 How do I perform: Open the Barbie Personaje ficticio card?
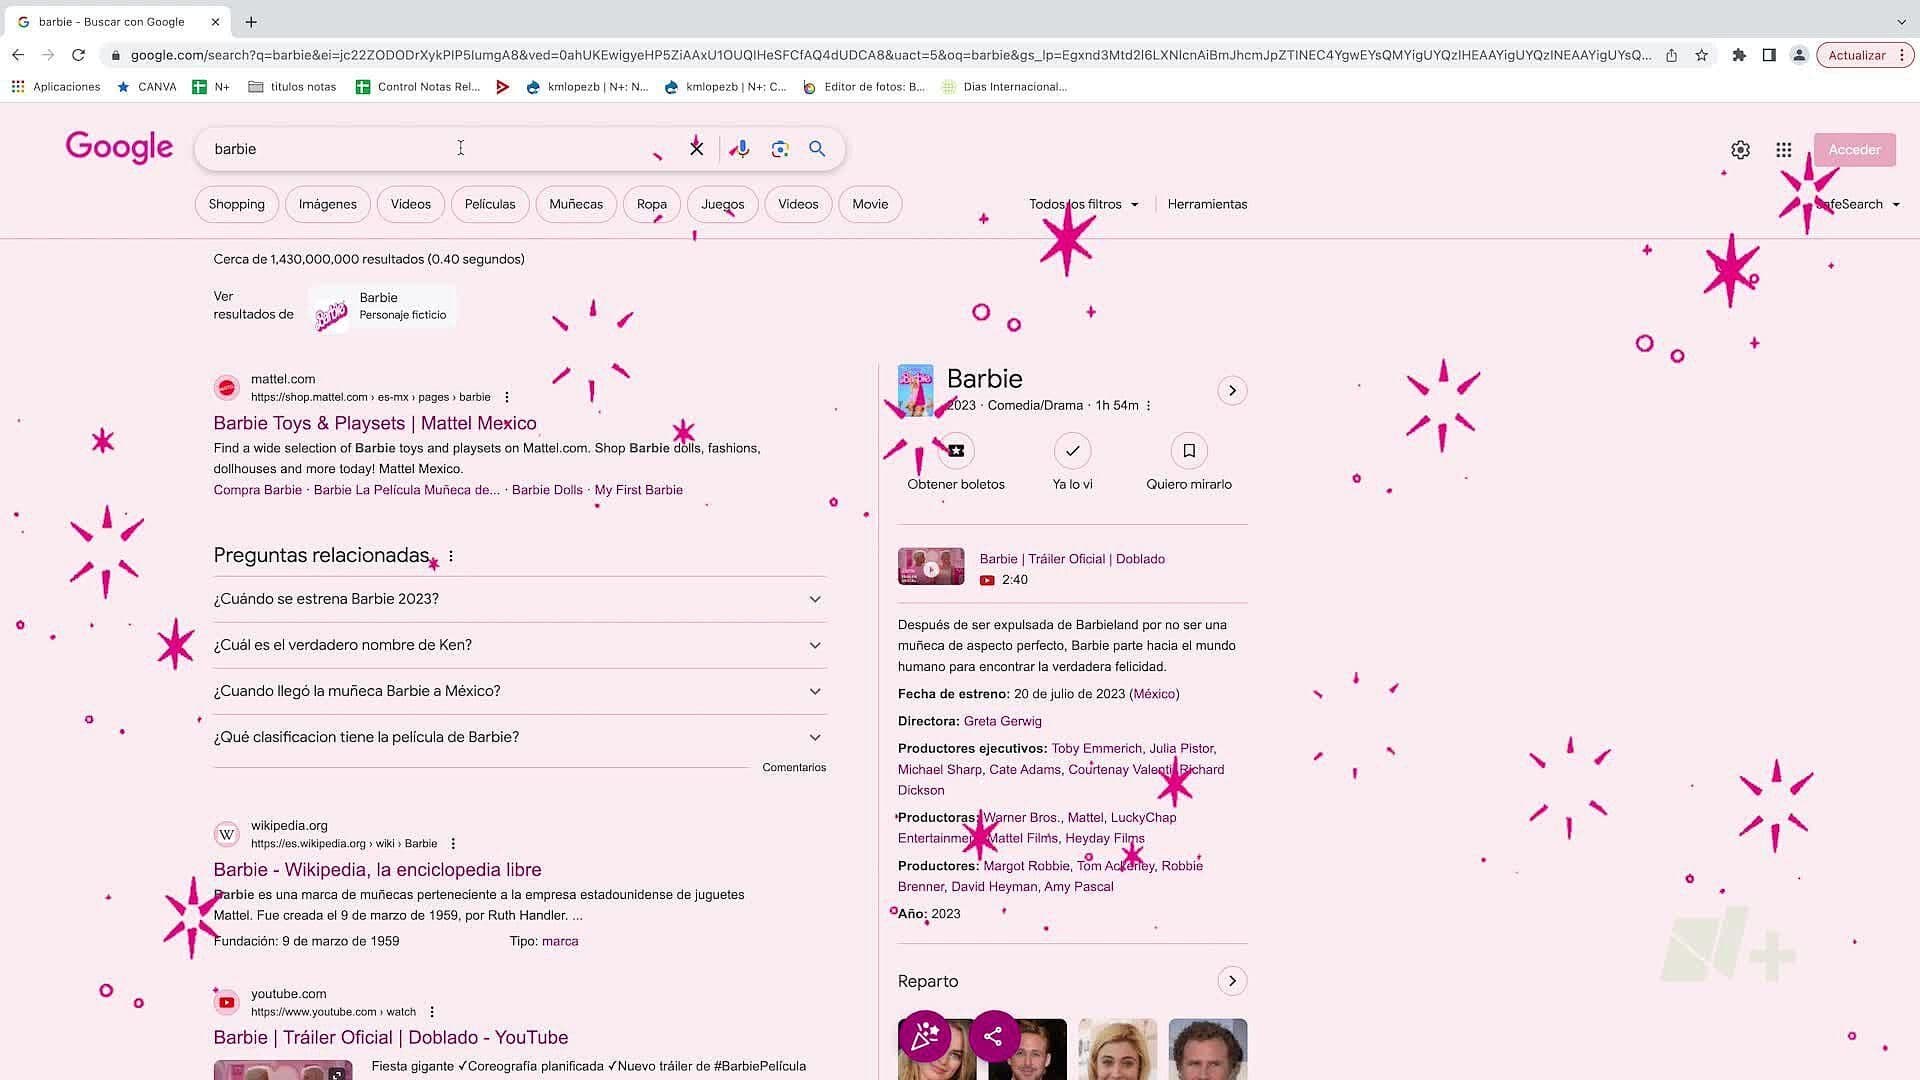pos(382,306)
